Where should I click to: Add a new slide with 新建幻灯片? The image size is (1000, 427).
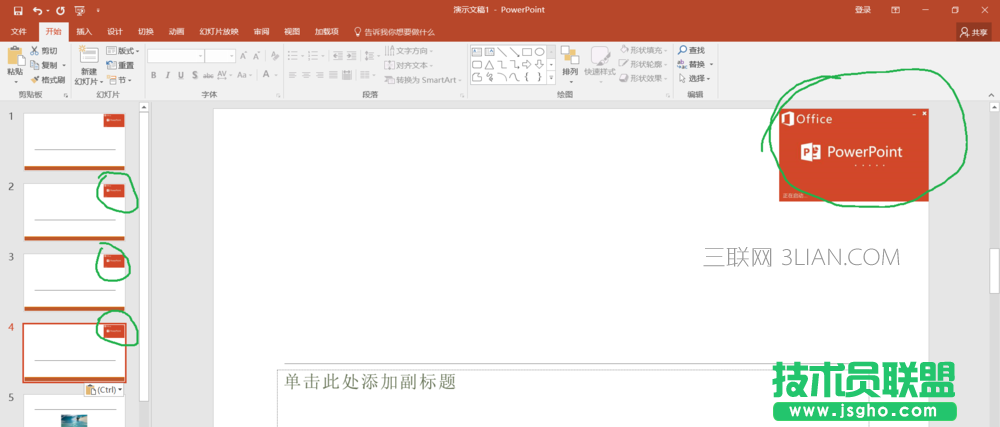(89, 66)
